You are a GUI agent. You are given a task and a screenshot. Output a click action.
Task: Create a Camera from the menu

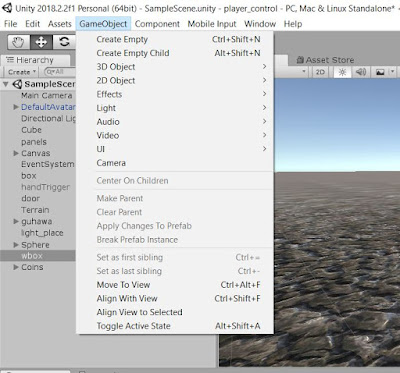[x=175, y=163]
